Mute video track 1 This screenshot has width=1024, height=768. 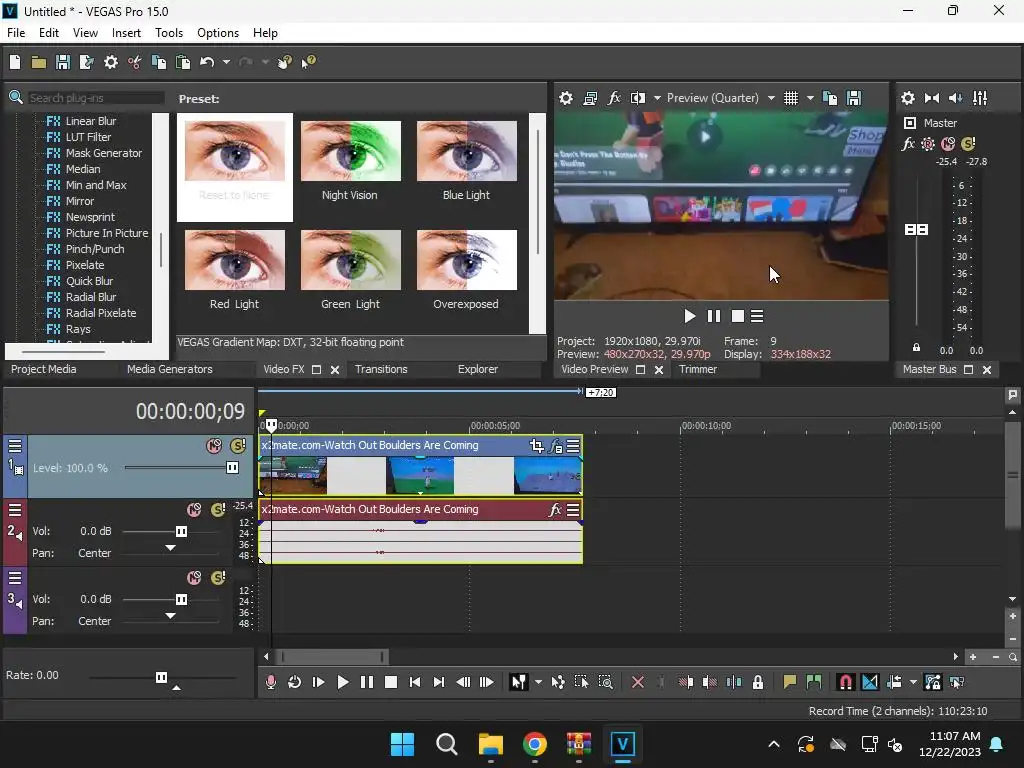pyautogui.click(x=214, y=446)
